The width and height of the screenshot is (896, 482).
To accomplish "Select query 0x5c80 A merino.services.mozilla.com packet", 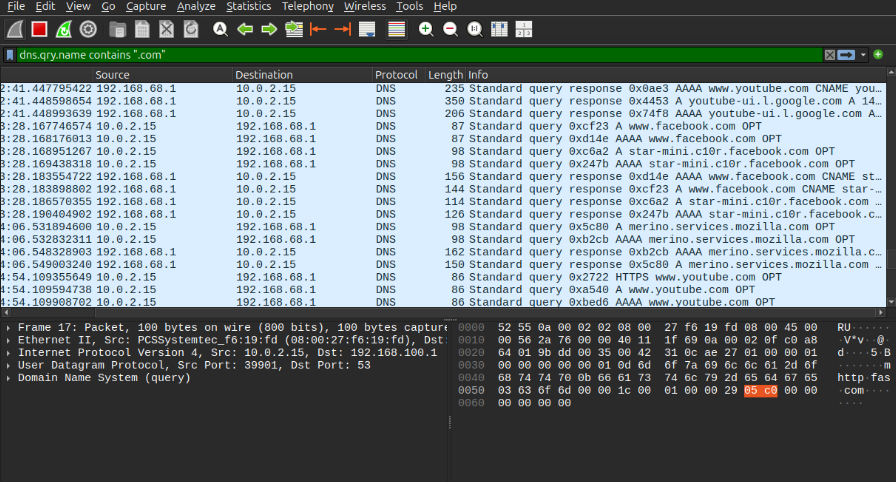I will tap(443, 227).
